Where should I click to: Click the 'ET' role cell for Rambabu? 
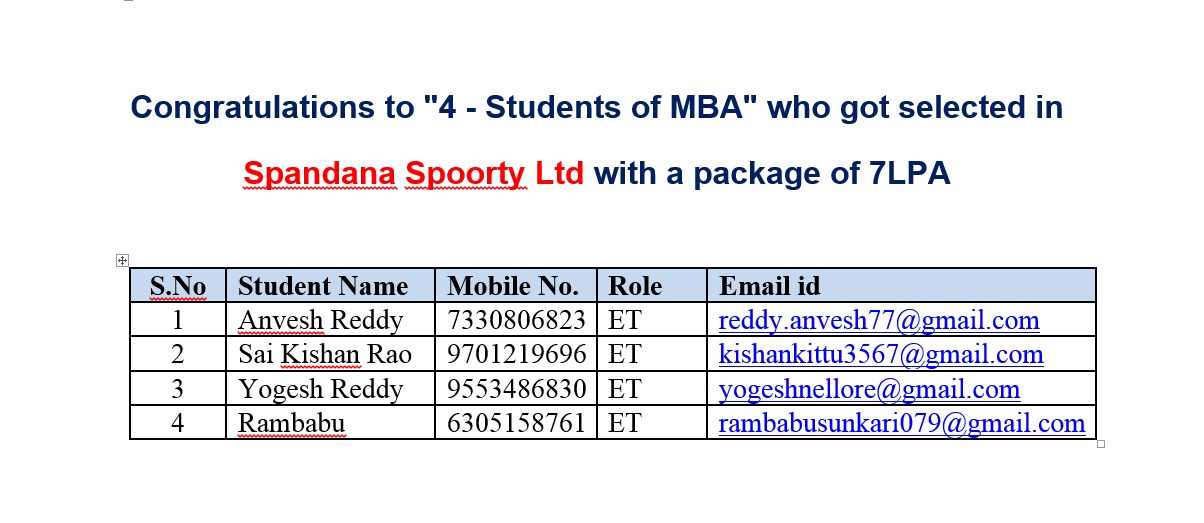pos(624,423)
